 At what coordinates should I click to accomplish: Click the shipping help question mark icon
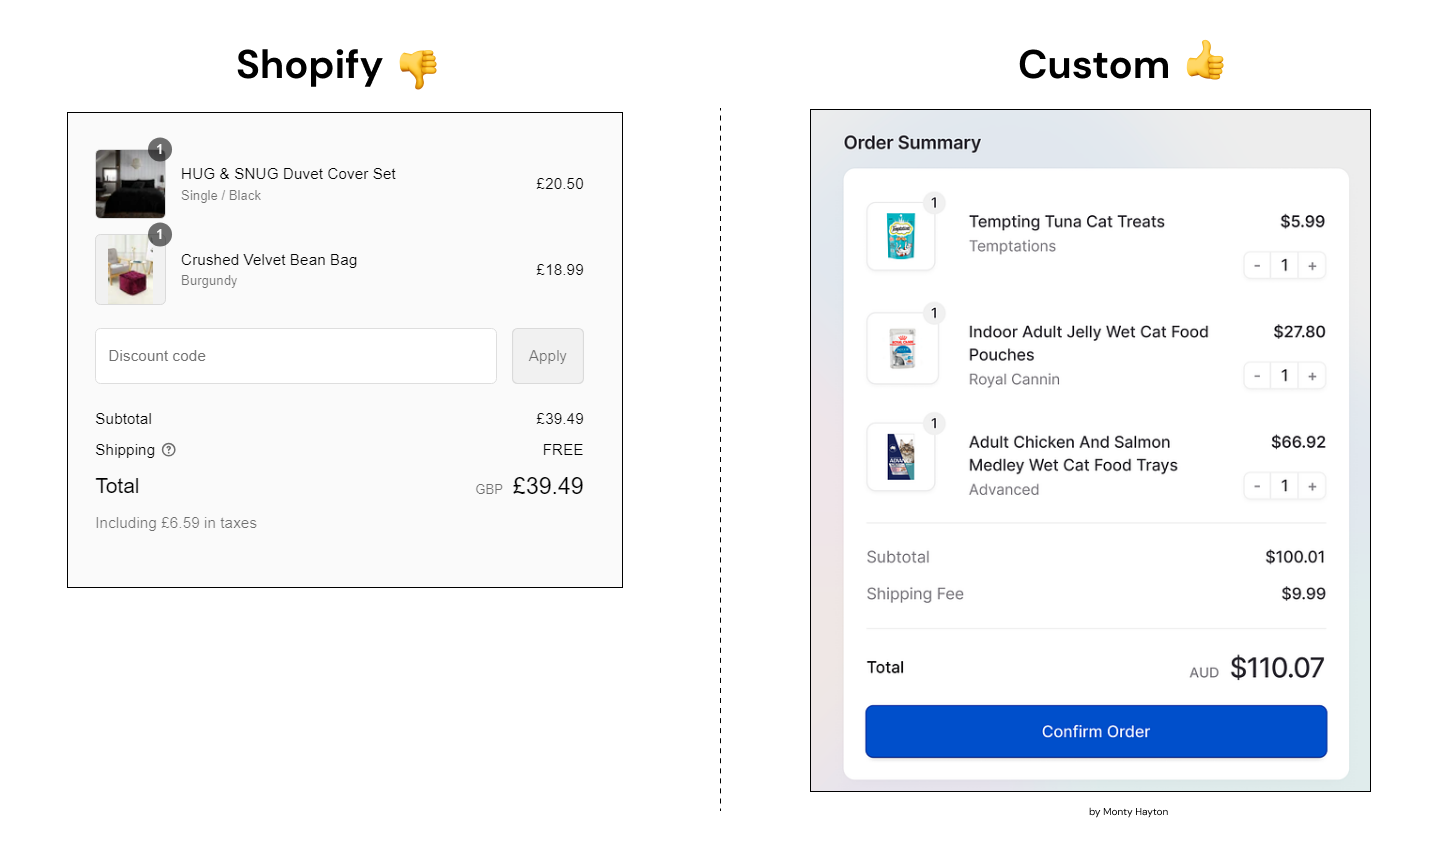(167, 450)
